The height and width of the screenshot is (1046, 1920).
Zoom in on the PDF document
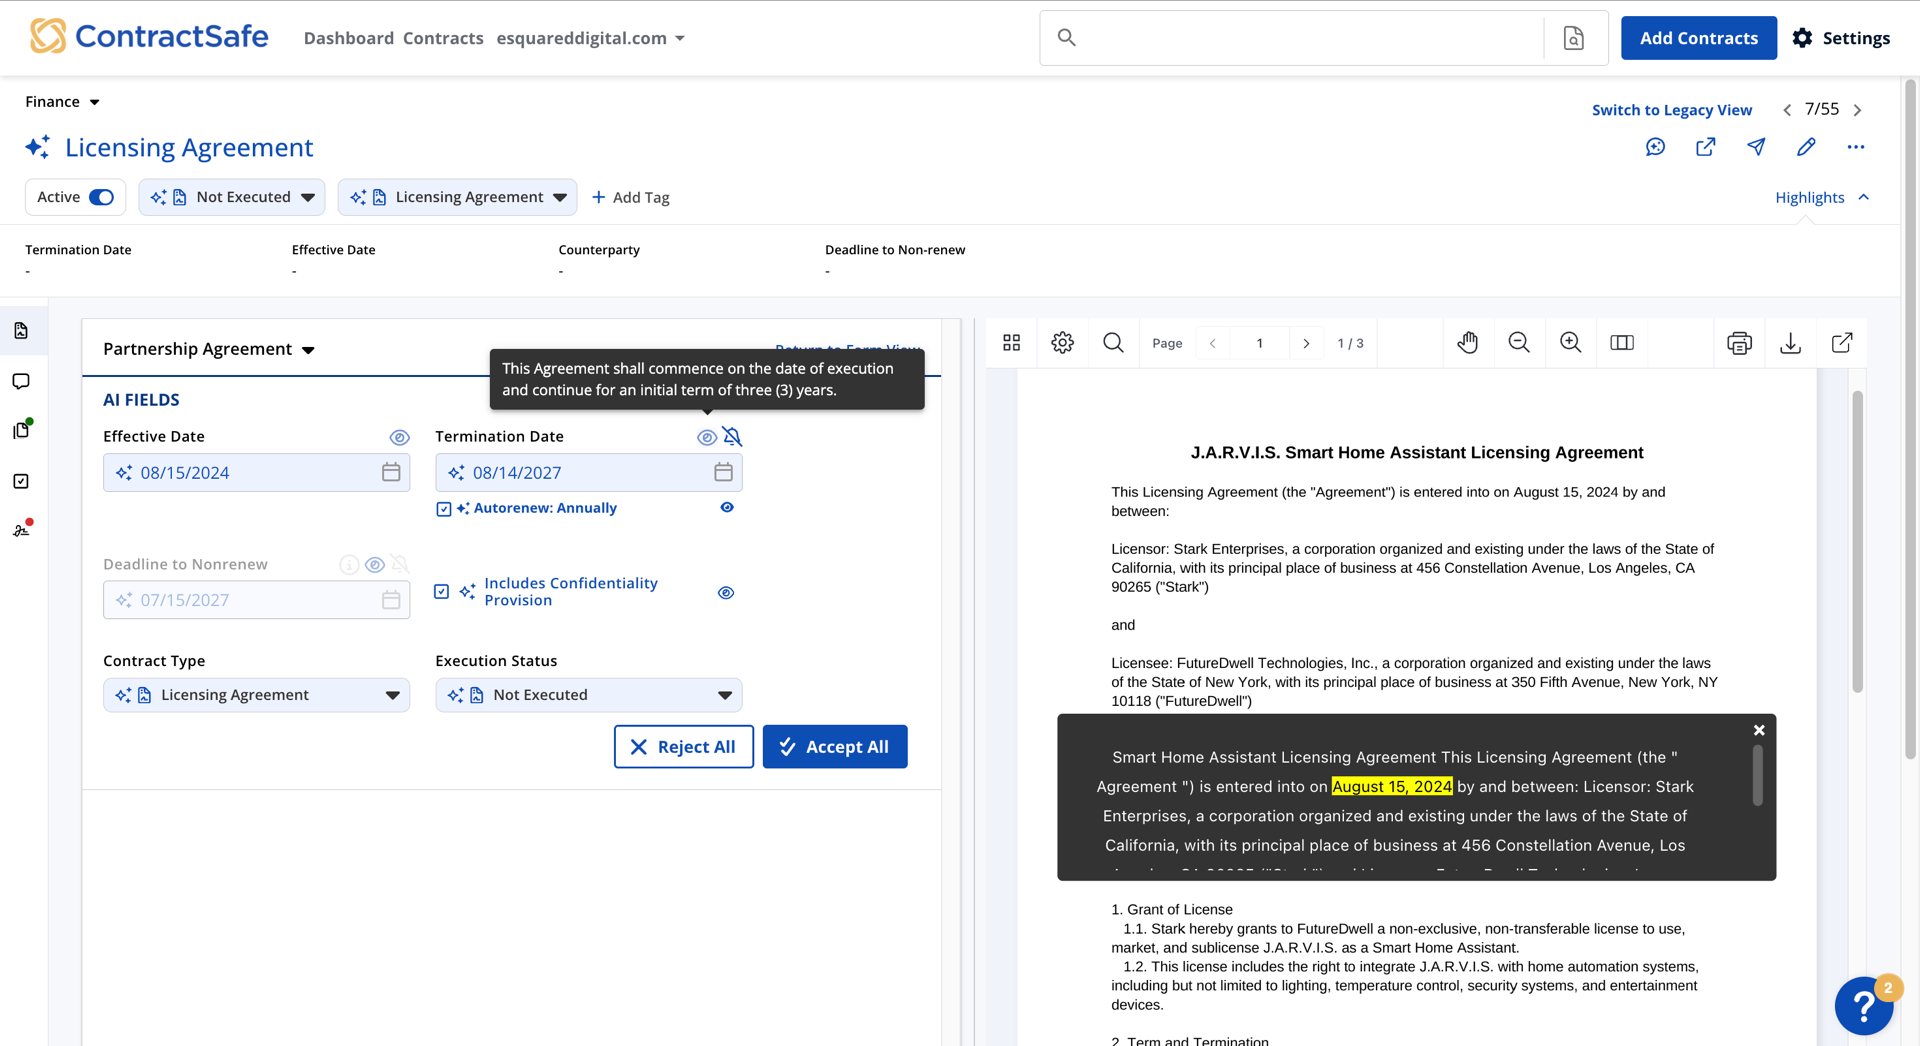[1571, 343]
